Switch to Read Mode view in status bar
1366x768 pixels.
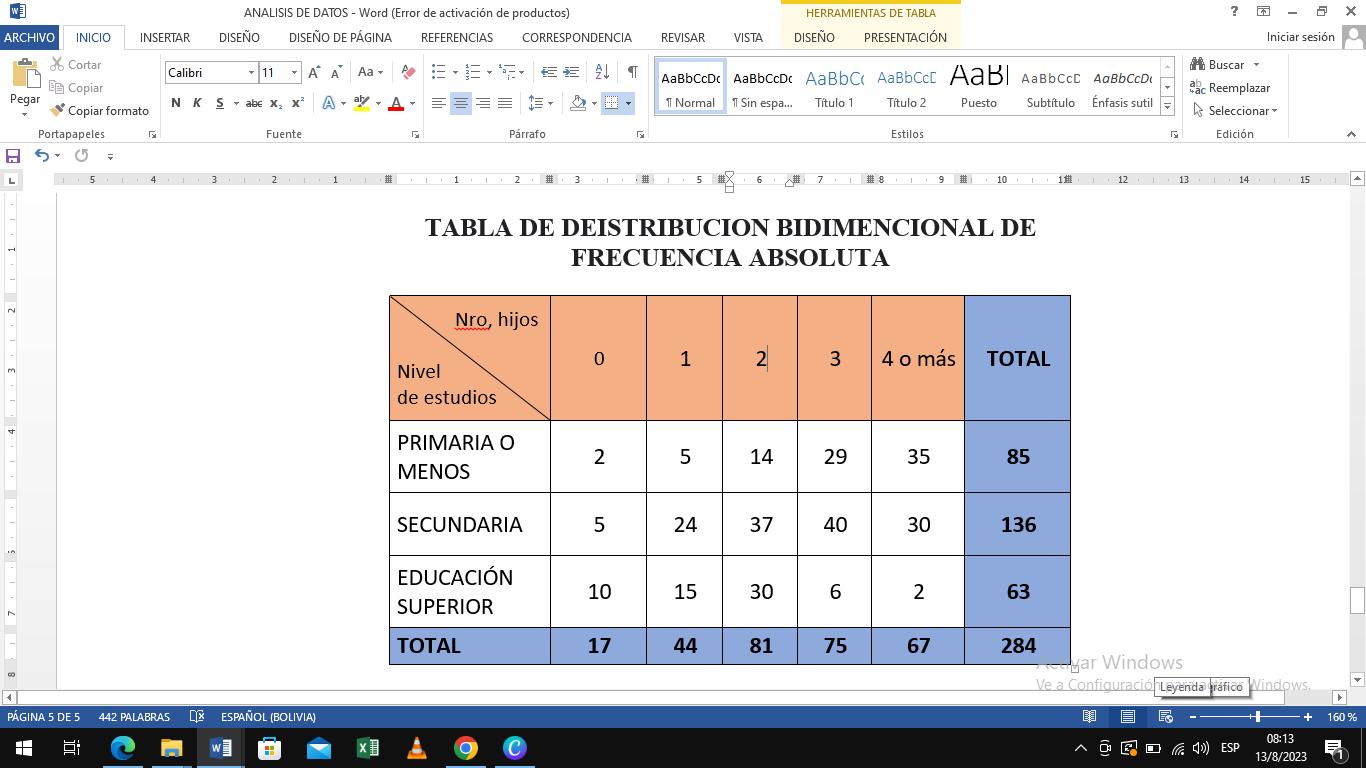coord(1090,717)
